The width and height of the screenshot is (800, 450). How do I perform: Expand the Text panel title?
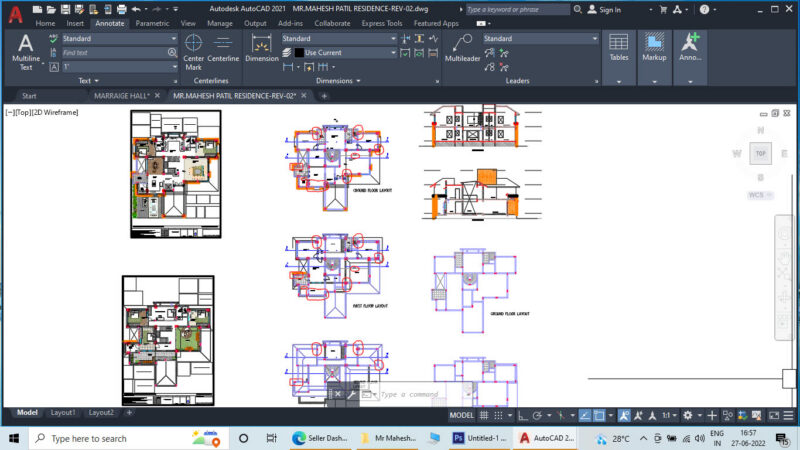coord(88,81)
